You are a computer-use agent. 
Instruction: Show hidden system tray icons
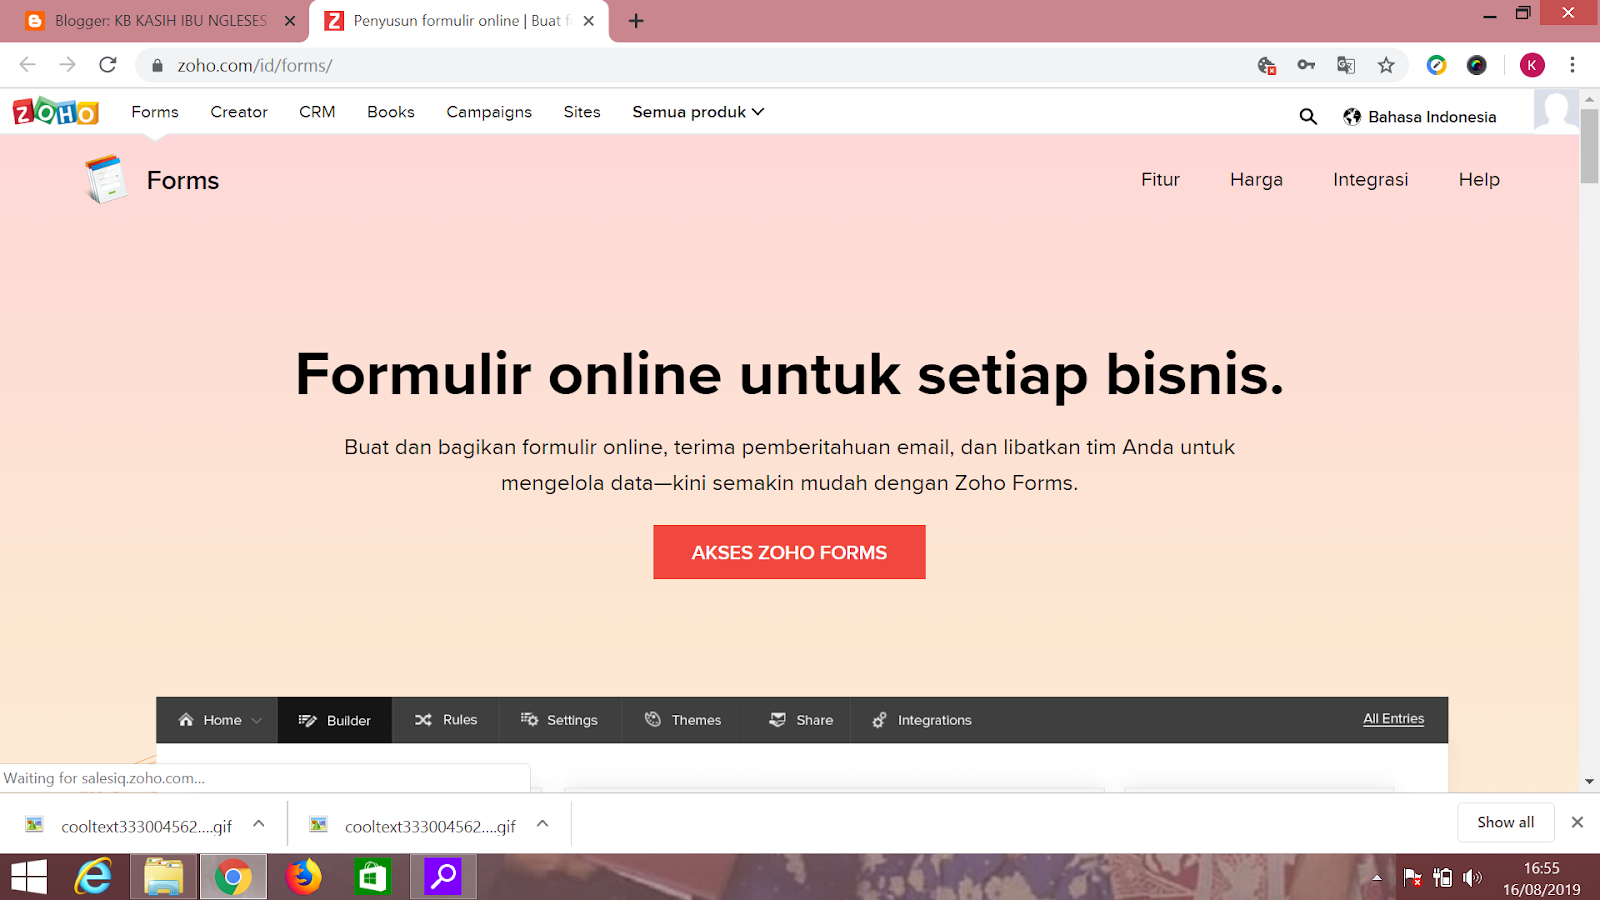point(1377,878)
